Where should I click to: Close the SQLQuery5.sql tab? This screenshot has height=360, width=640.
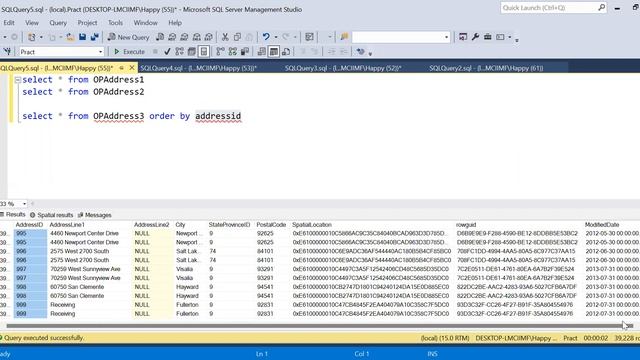[x=132, y=68]
